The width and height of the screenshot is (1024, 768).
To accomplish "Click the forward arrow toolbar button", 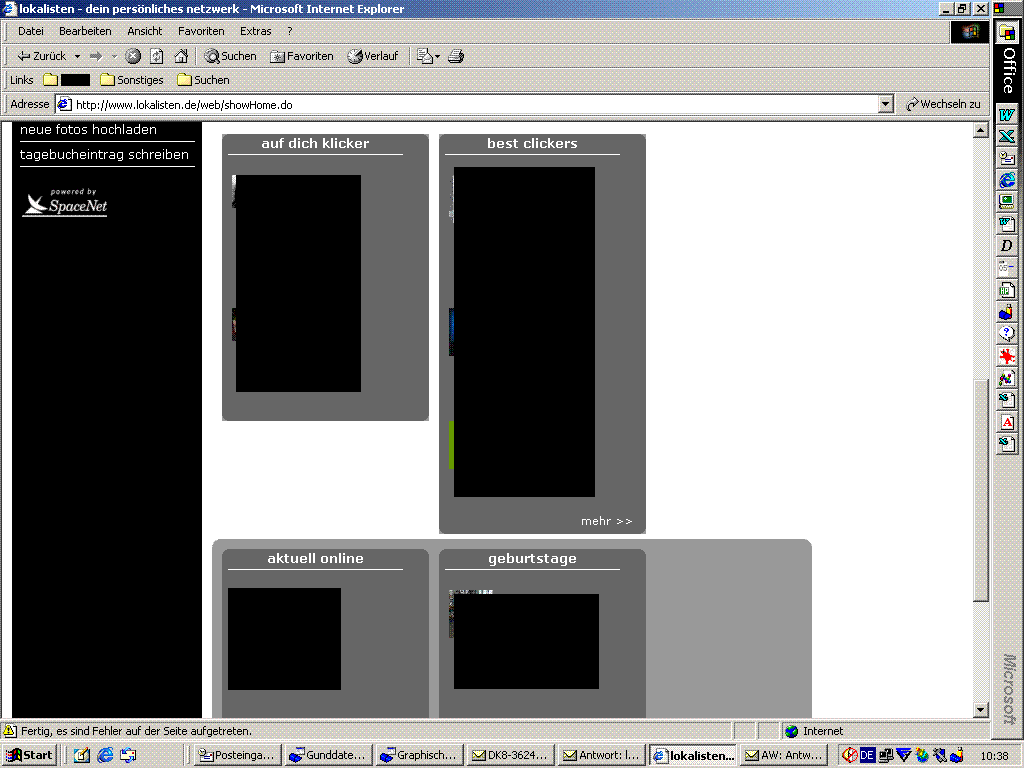I will [x=96, y=56].
